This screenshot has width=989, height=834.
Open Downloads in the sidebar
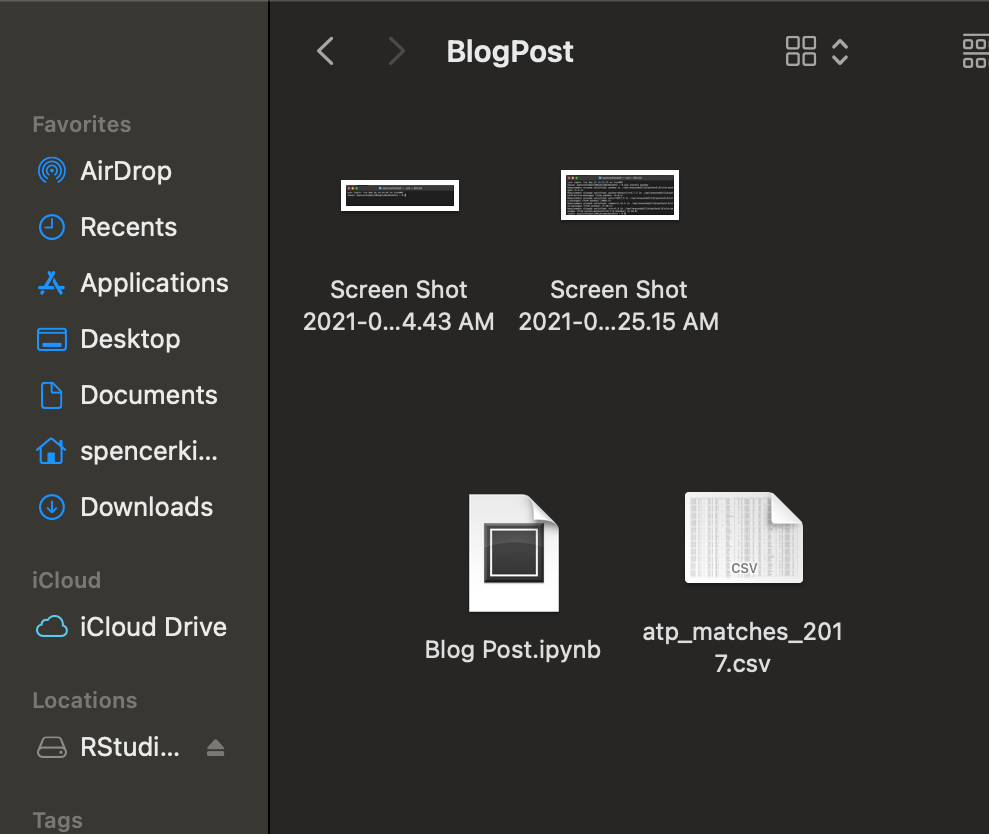coord(126,507)
